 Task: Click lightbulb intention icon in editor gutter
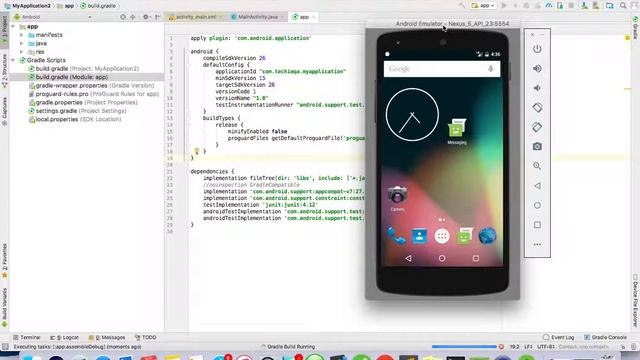click(x=197, y=151)
